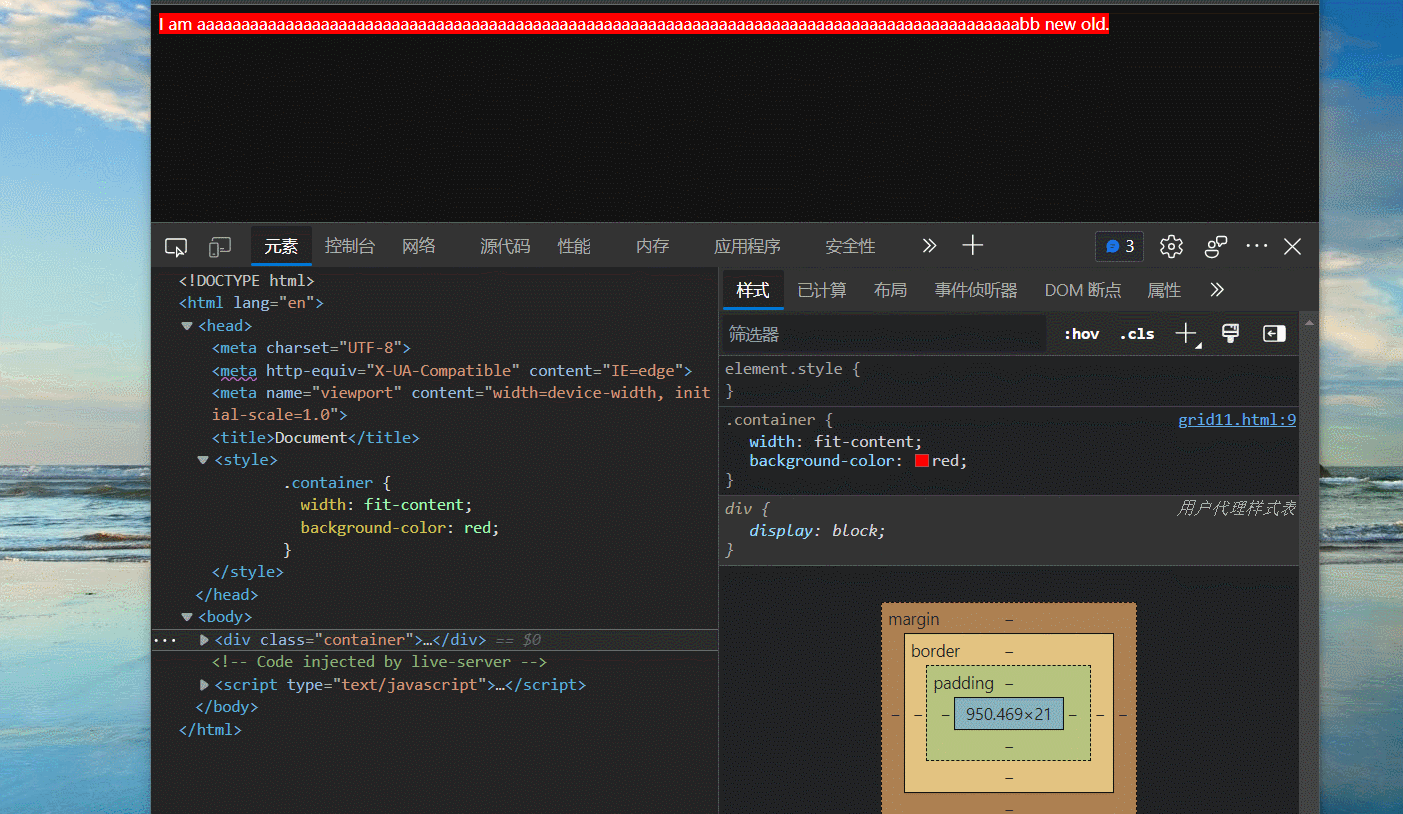Open the three-dot customize DevTools menu
This screenshot has height=814, width=1403.
tap(1257, 246)
